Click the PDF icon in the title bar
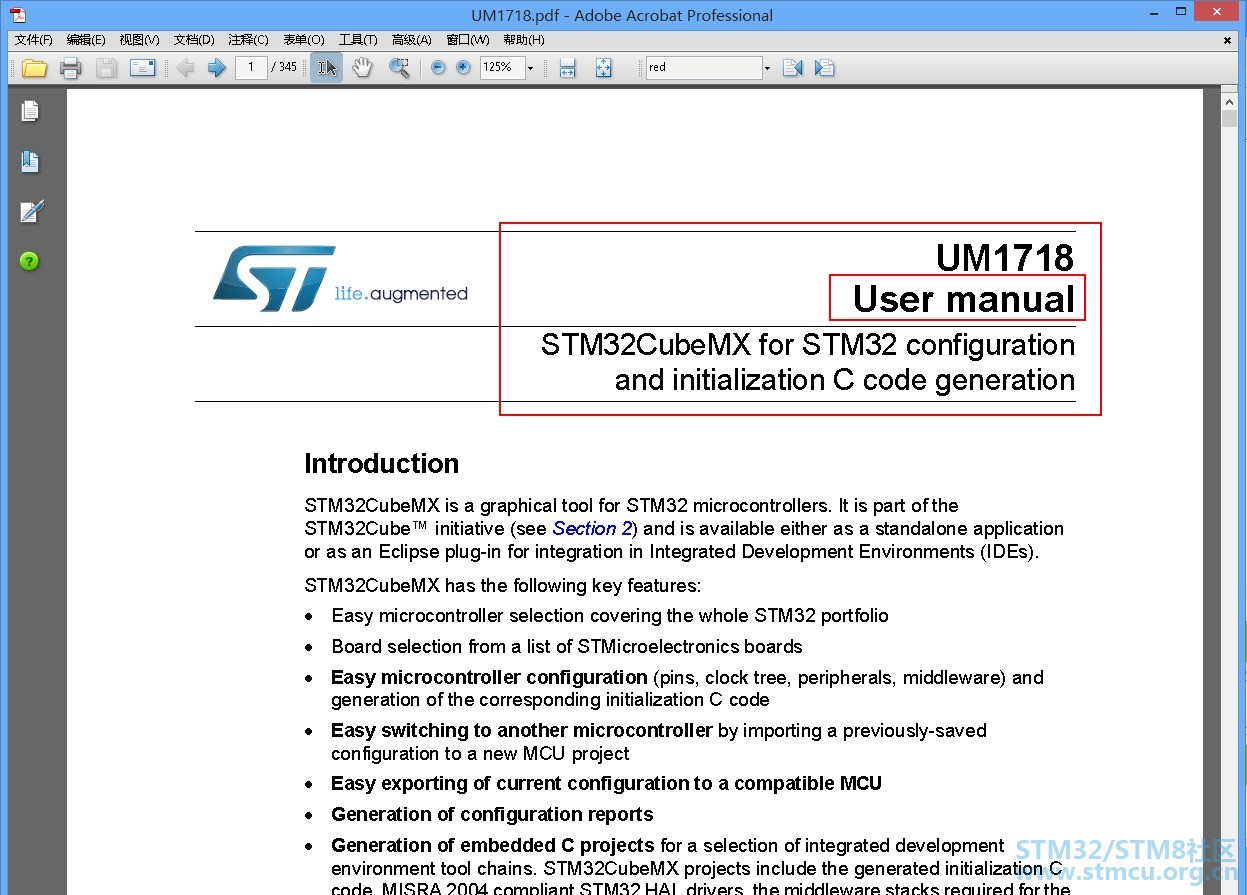 coord(19,15)
